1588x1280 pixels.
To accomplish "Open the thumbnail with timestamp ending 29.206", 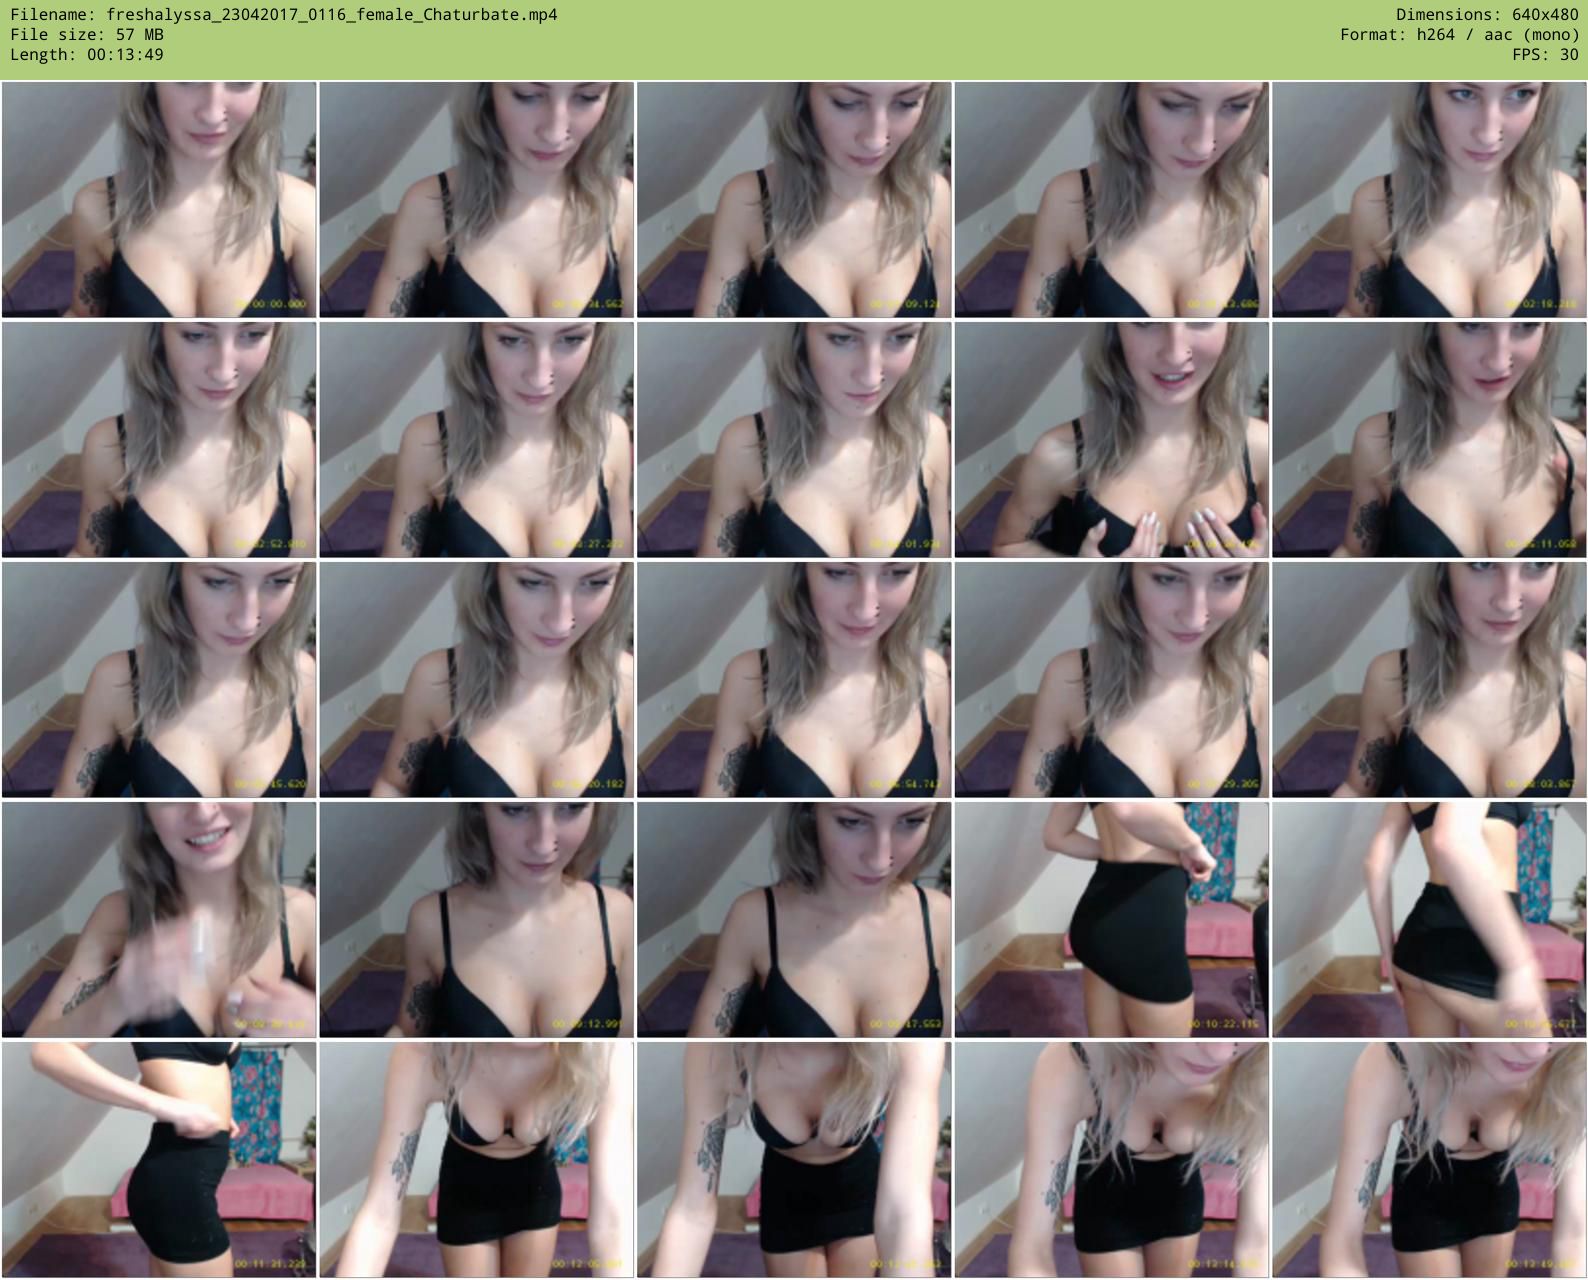I will pyautogui.click(x=1111, y=680).
